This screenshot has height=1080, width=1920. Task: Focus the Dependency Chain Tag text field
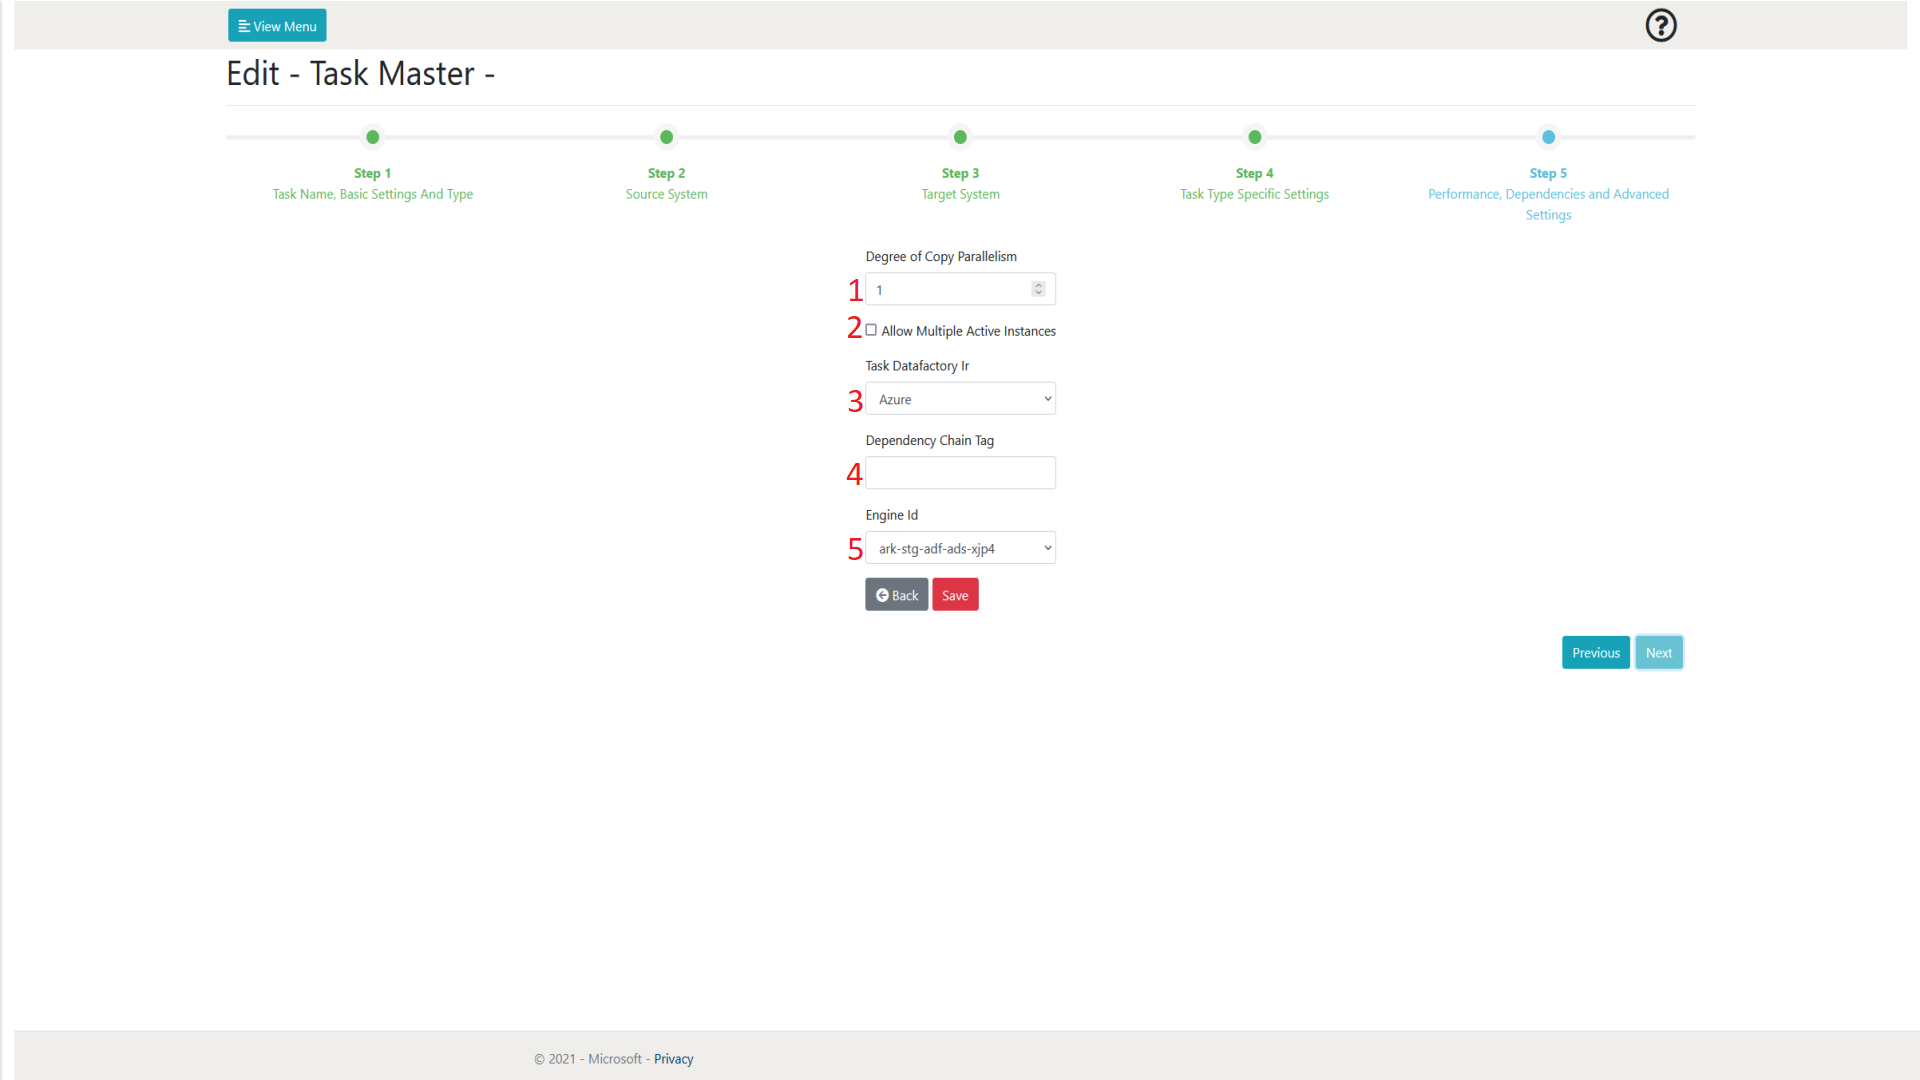click(x=960, y=473)
